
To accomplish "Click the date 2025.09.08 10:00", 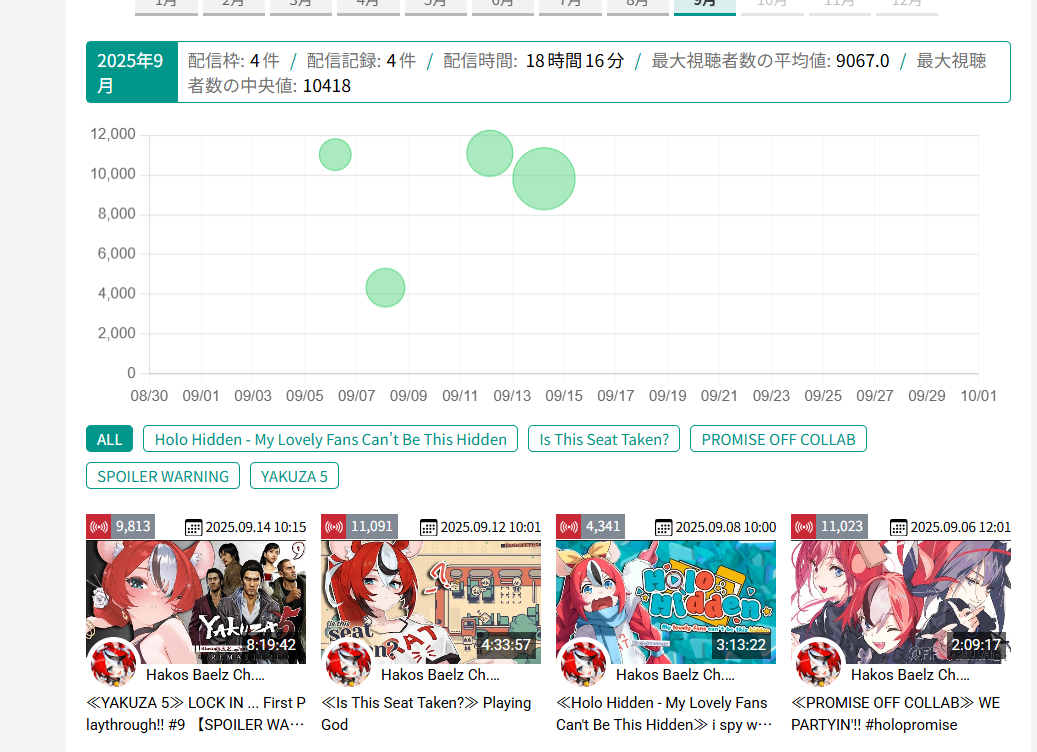I will pyautogui.click(x=726, y=527).
